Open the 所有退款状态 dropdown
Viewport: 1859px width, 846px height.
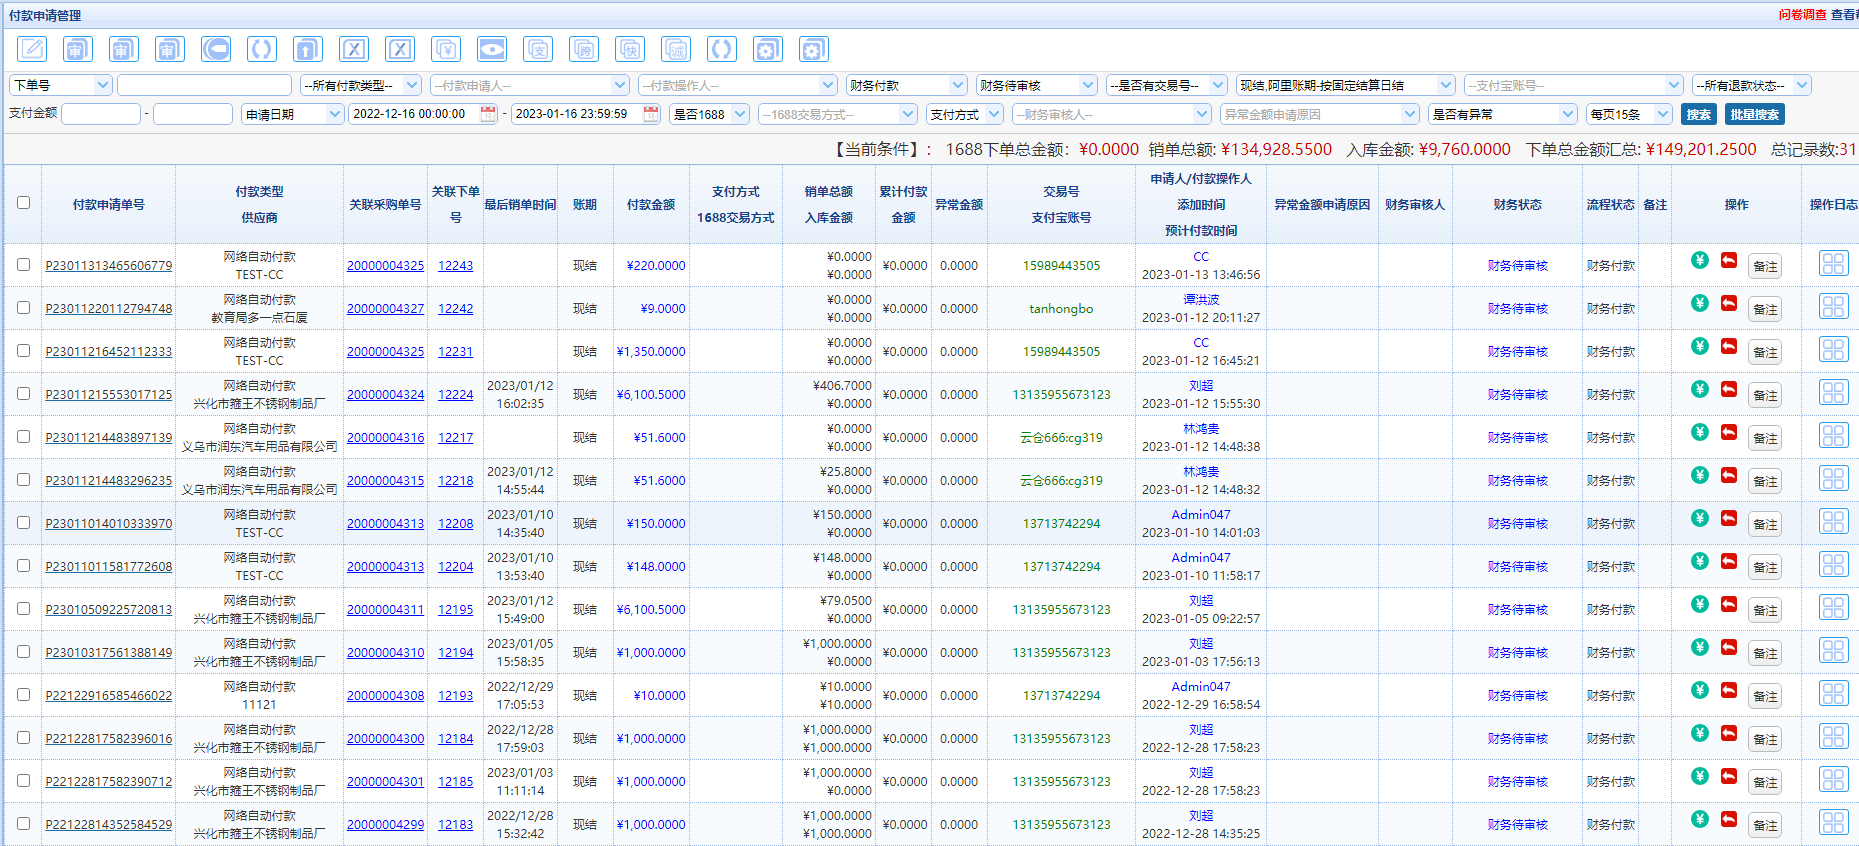1752,85
